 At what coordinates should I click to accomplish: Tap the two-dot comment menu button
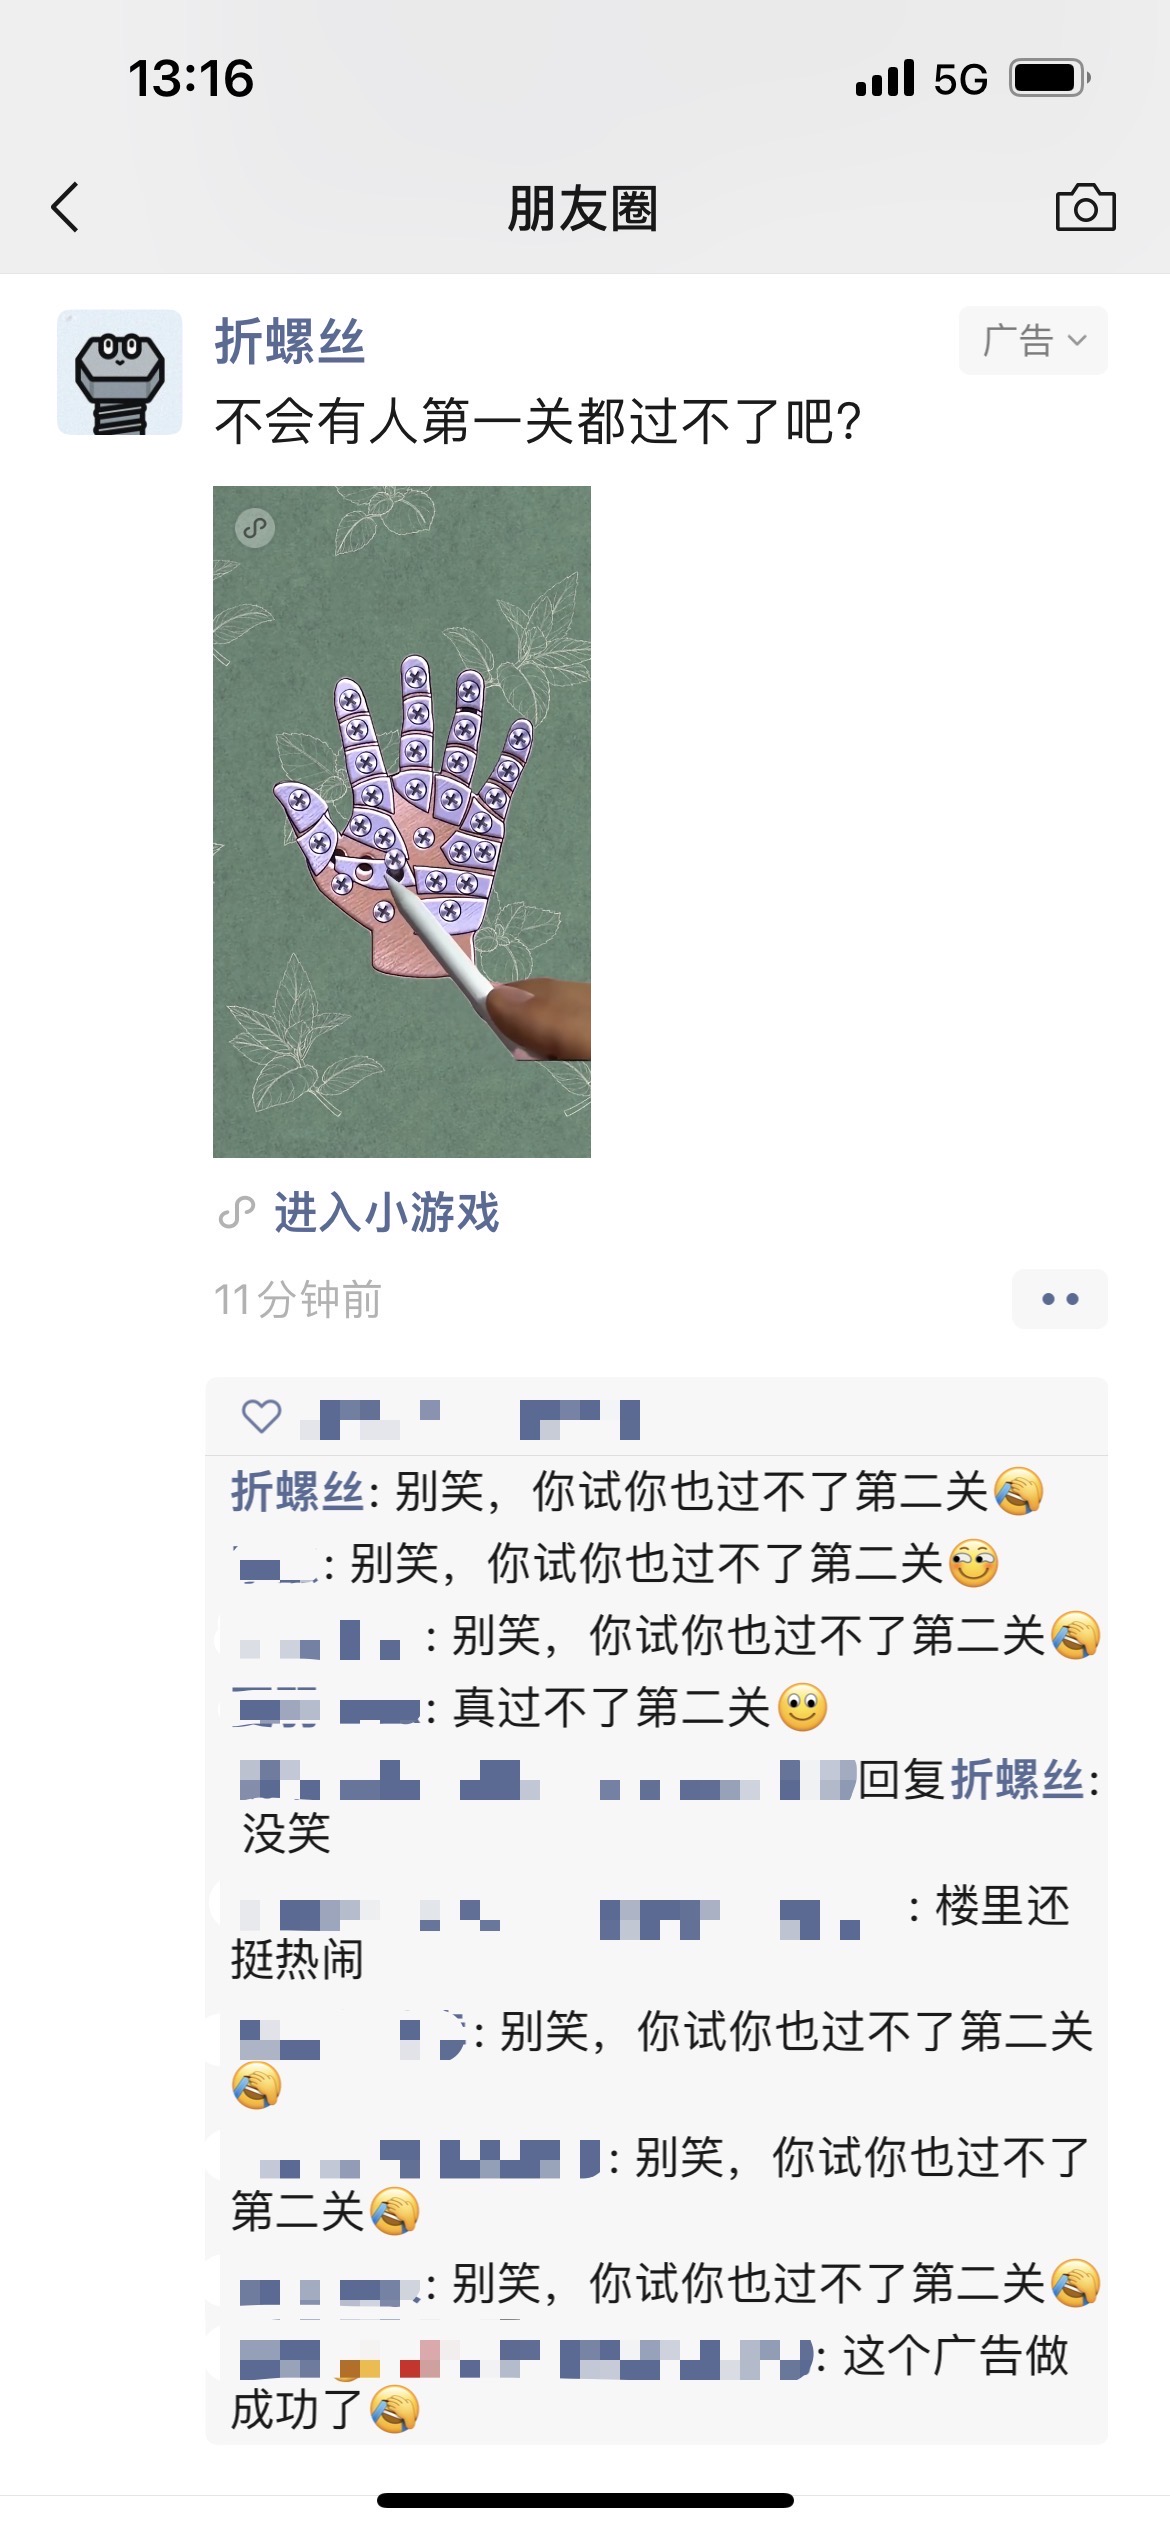click(1059, 1299)
